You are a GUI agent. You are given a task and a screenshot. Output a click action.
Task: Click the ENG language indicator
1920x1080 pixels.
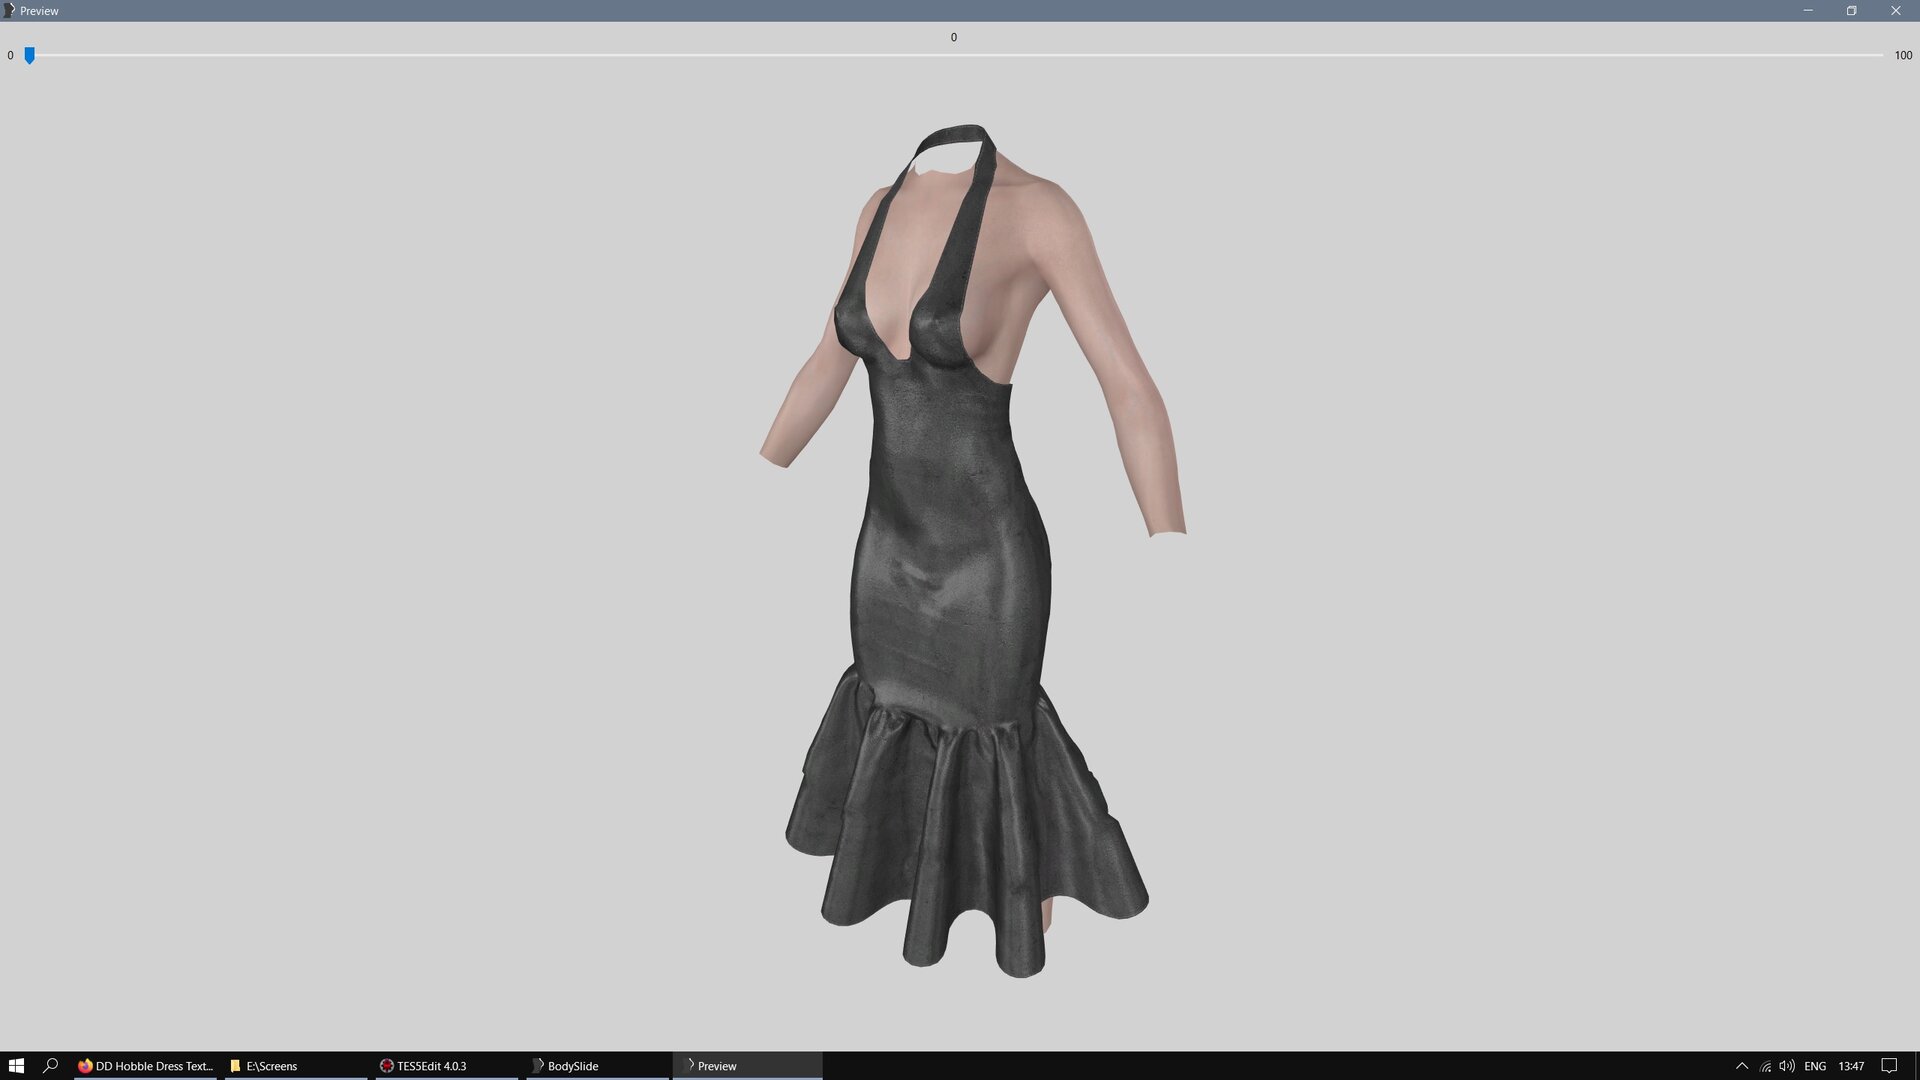click(1815, 1066)
